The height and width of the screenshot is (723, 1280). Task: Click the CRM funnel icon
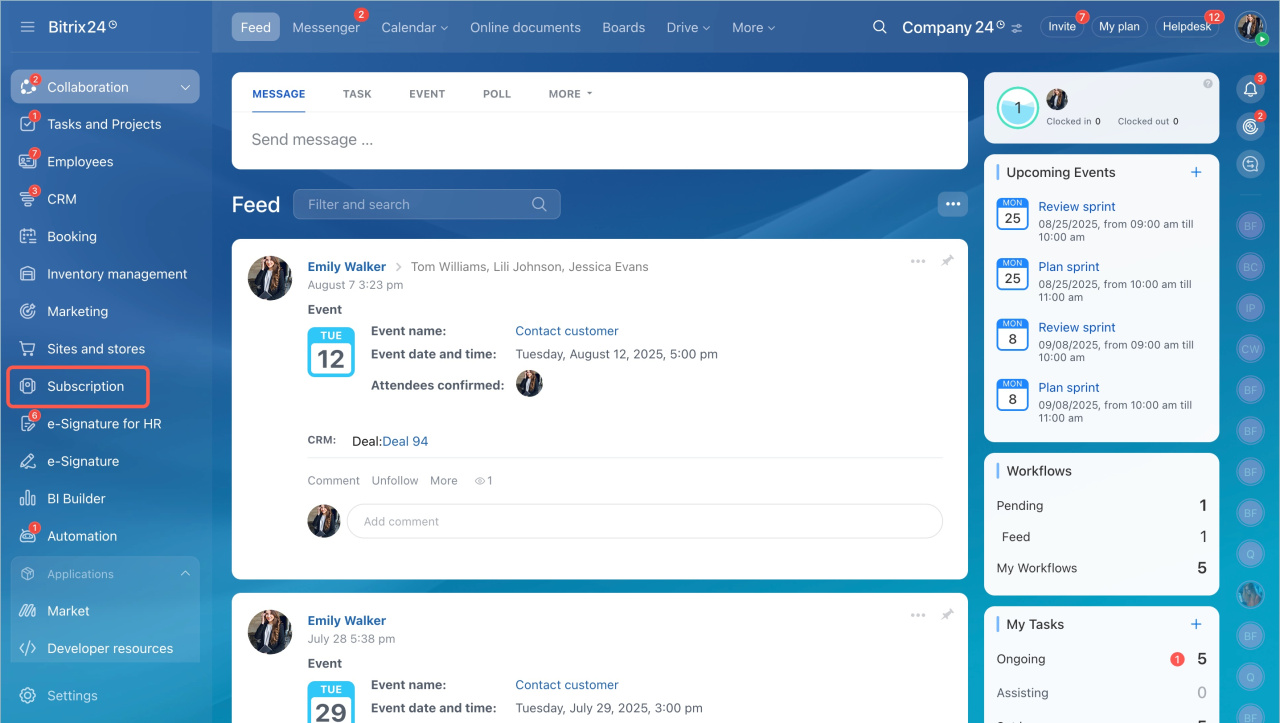click(x=28, y=199)
